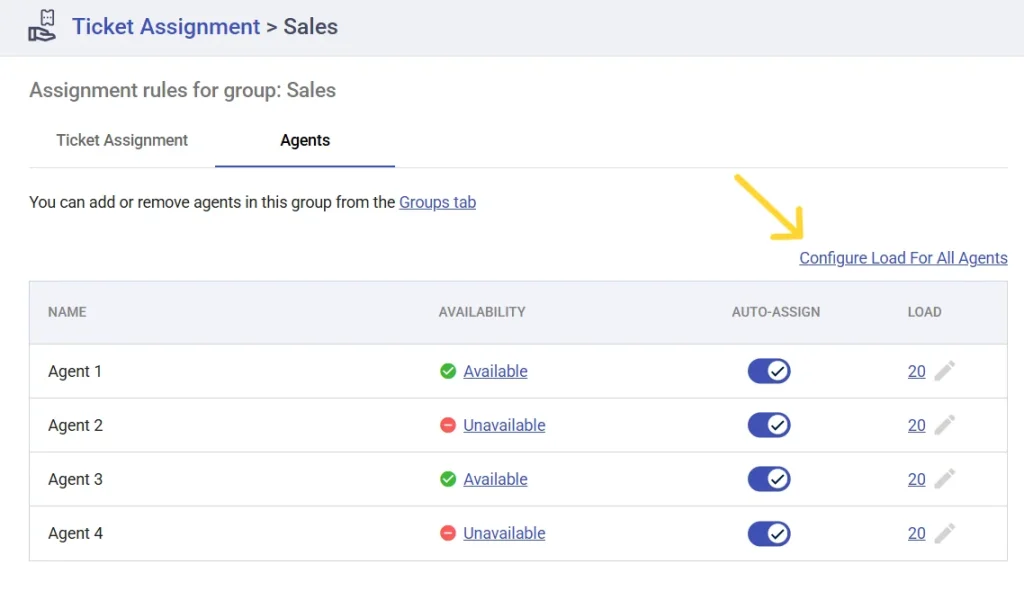Select the Agent 2 name cell
The width and height of the screenshot is (1024, 591).
pos(75,425)
